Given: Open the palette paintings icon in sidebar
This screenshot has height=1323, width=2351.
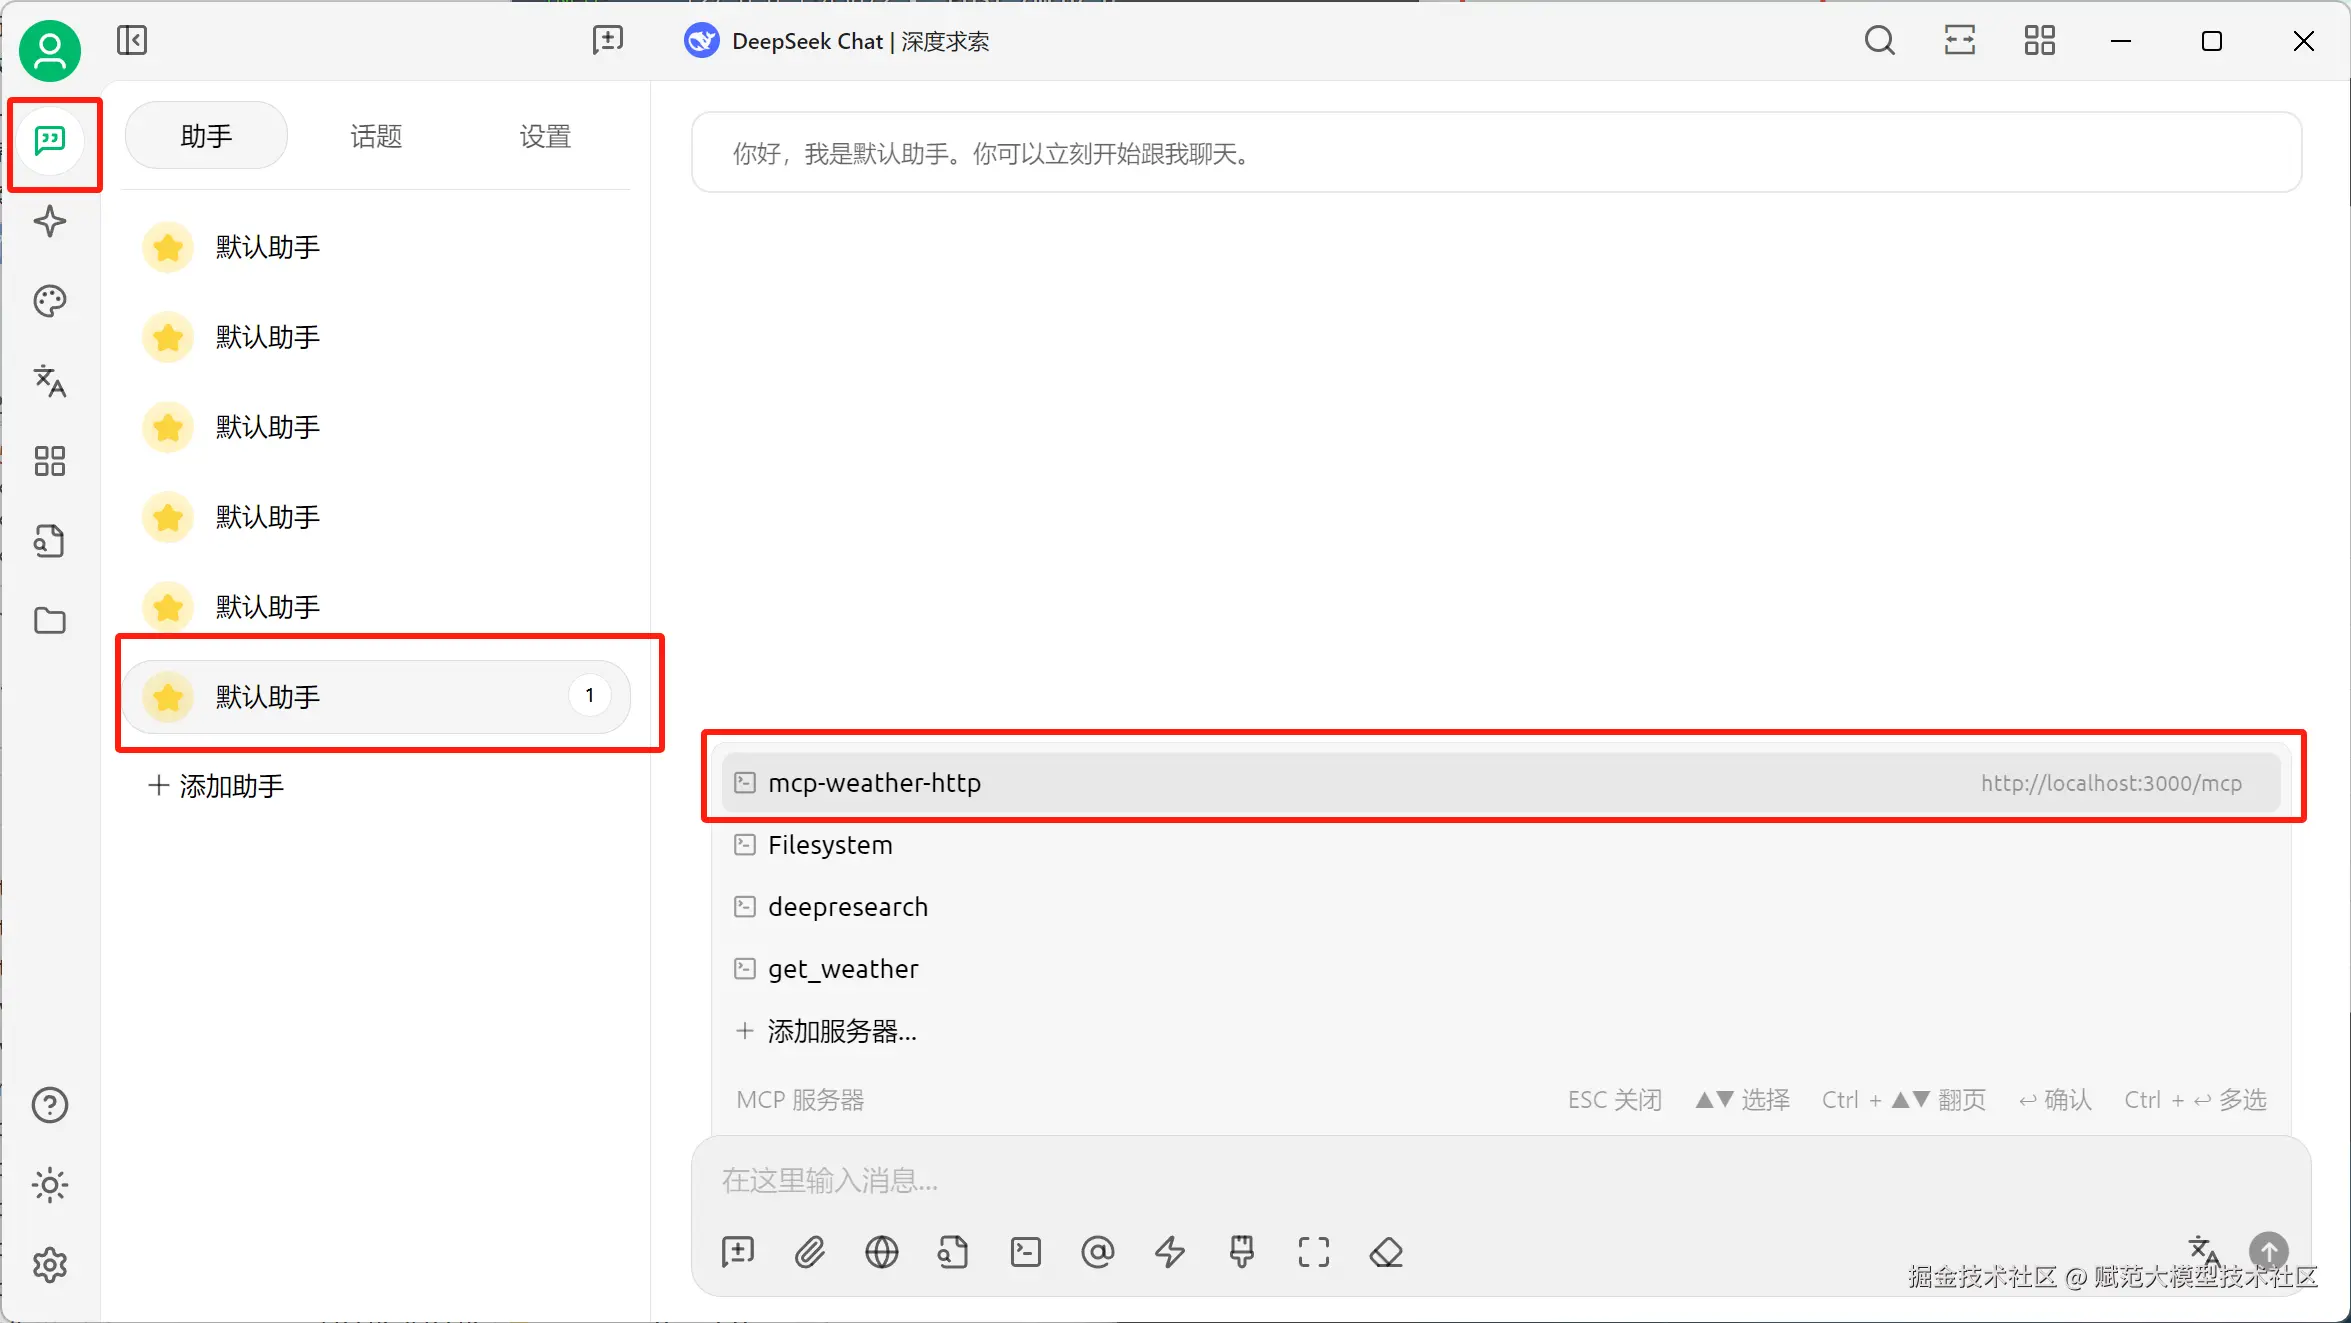Looking at the screenshot, I should [50, 301].
